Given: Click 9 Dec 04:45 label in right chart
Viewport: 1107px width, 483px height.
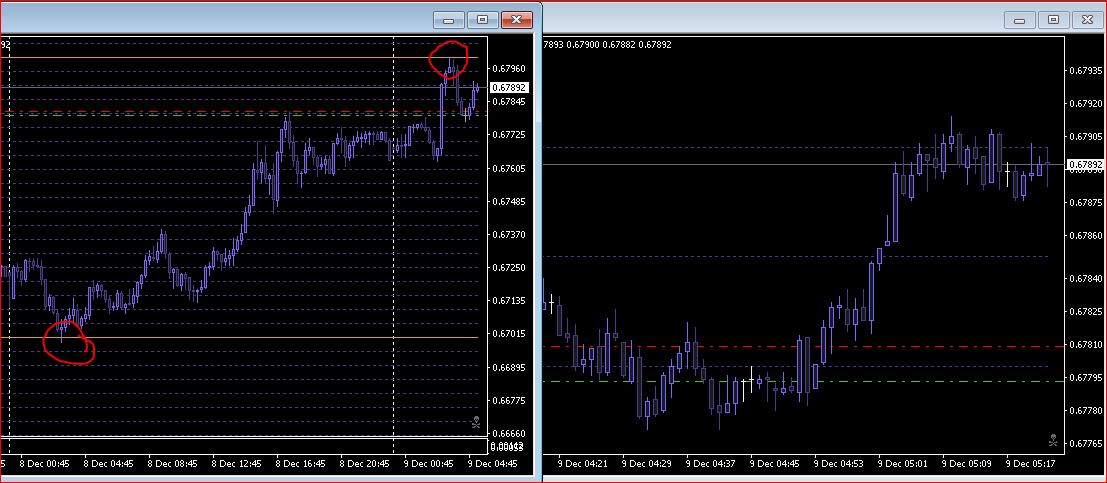Looking at the screenshot, I should pos(774,465).
